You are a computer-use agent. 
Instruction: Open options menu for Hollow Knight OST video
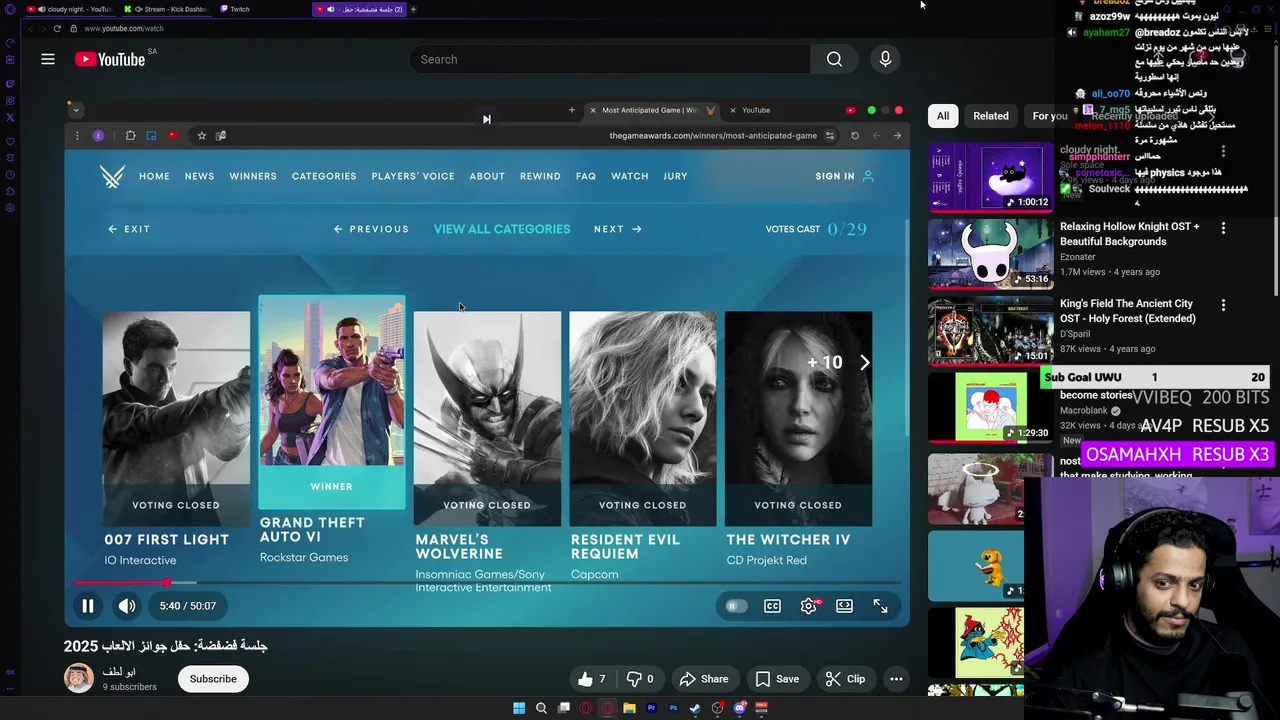tap(1223, 228)
